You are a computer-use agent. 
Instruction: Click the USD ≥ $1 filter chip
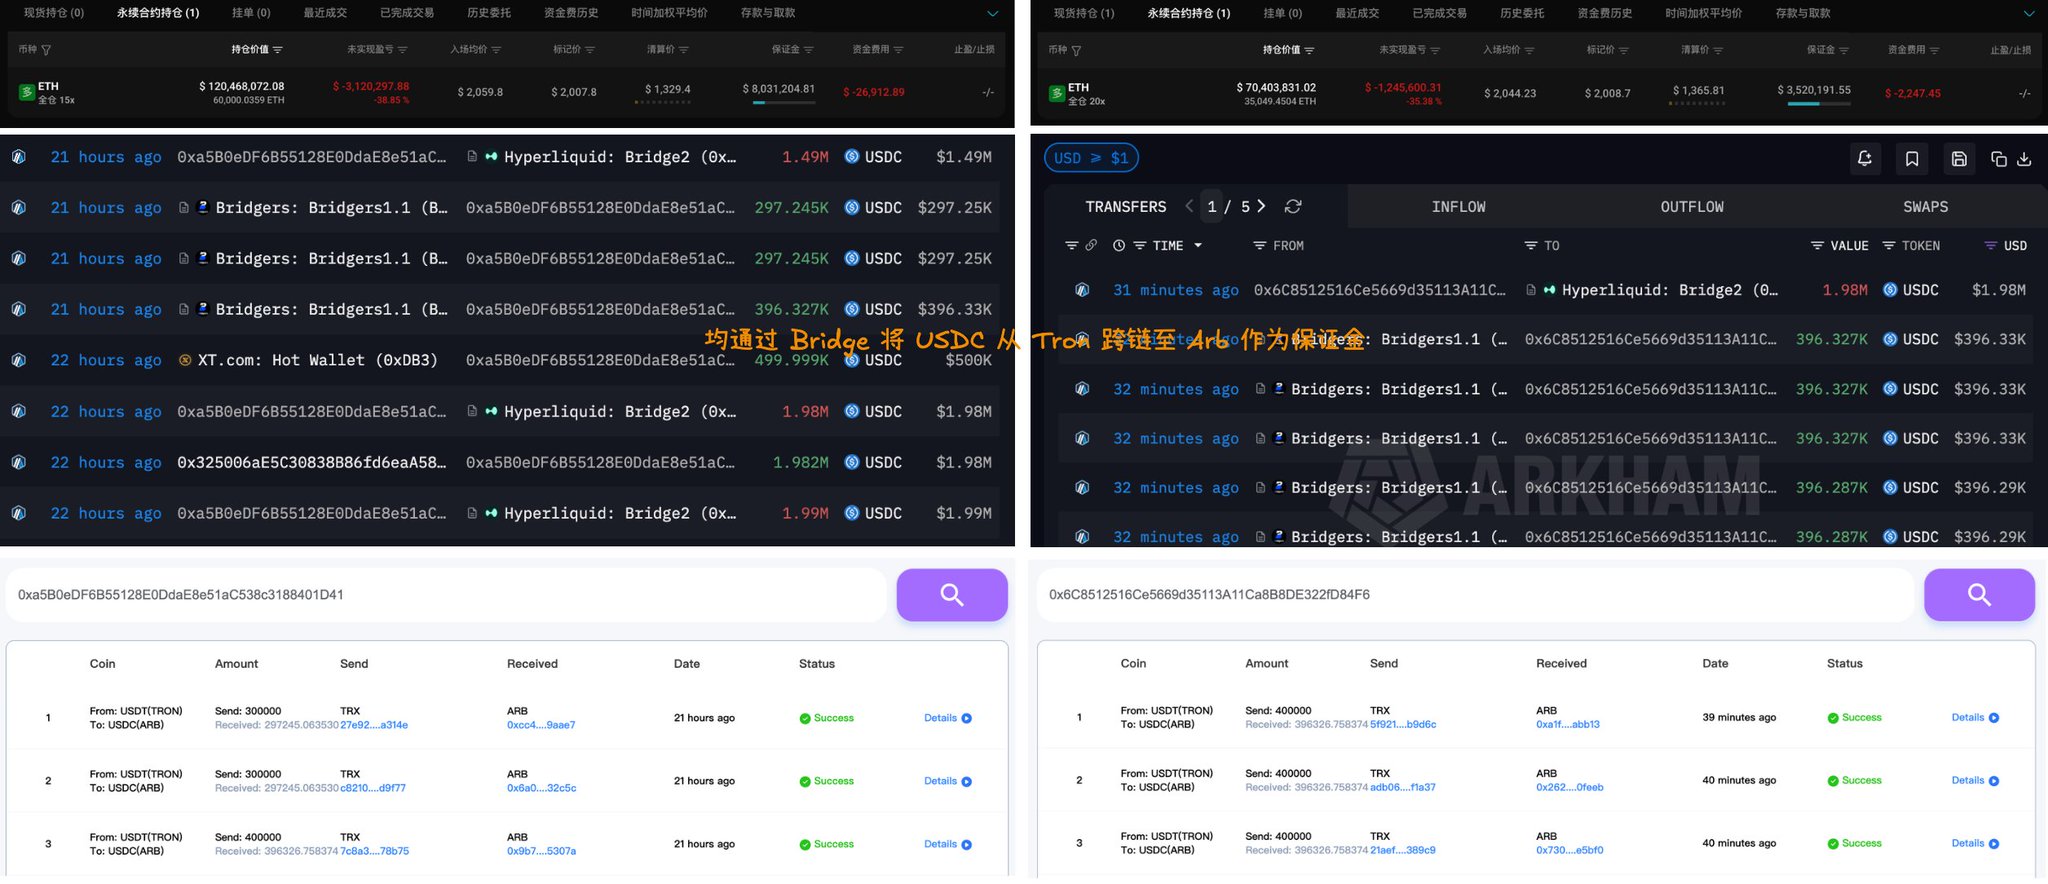1091,158
